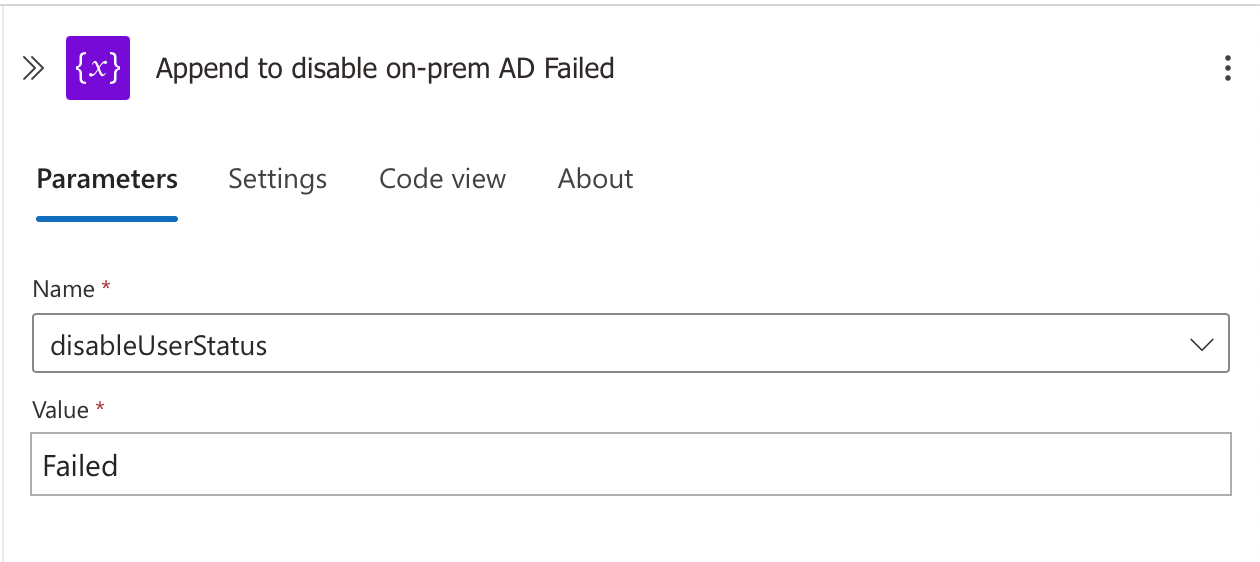Switch to the Parameters tab
1260x562 pixels.
[x=107, y=179]
